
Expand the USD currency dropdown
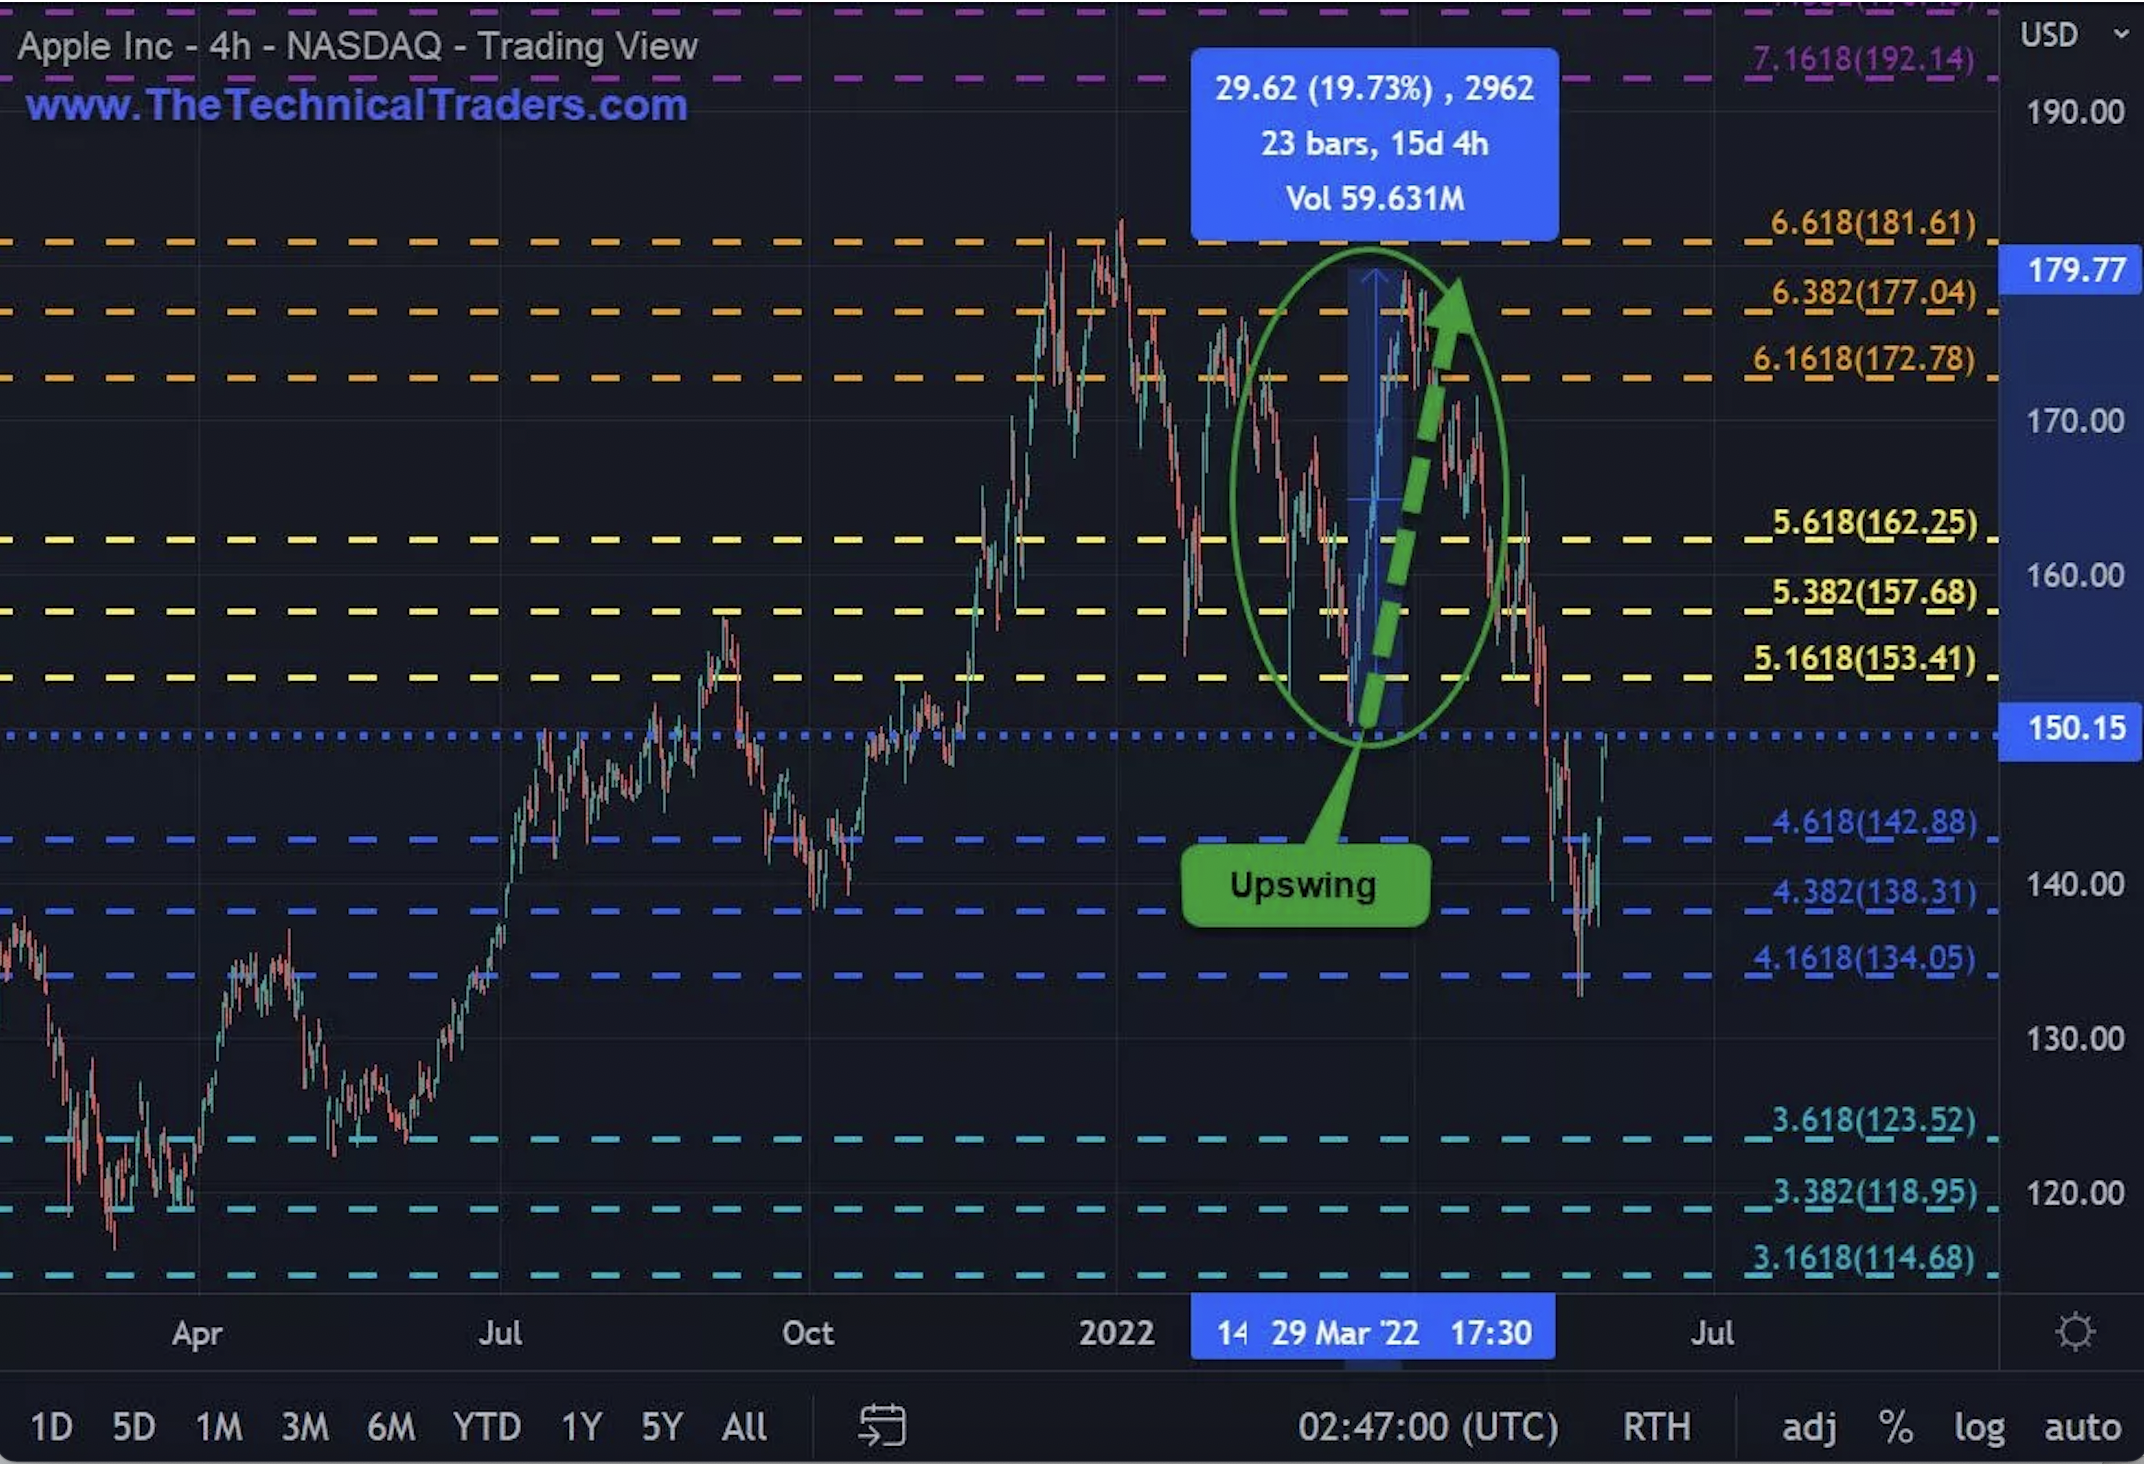coord(2074,35)
